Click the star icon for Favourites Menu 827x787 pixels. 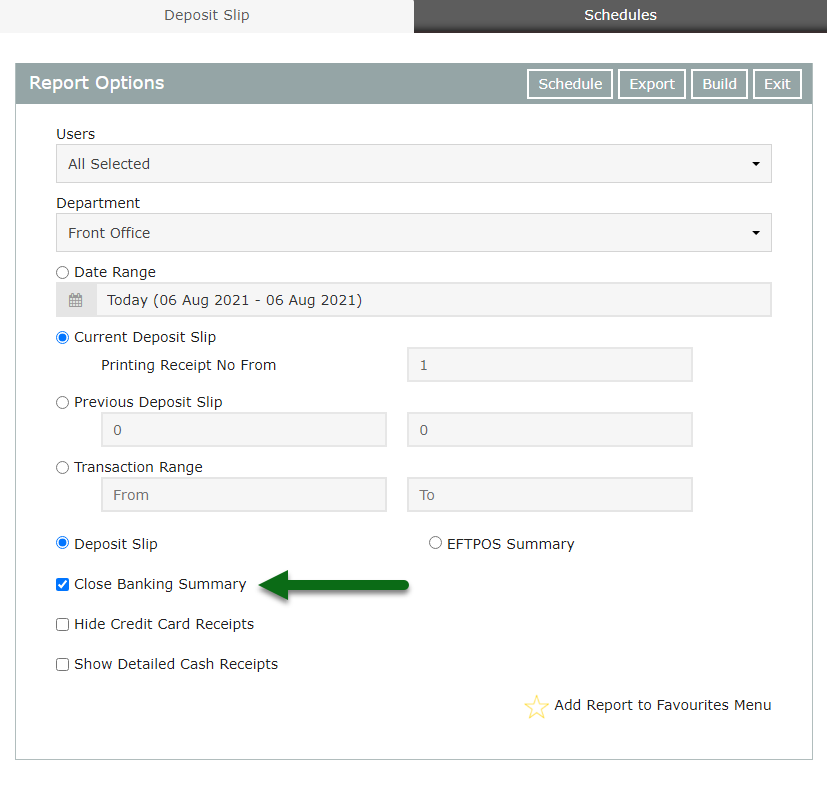point(536,706)
